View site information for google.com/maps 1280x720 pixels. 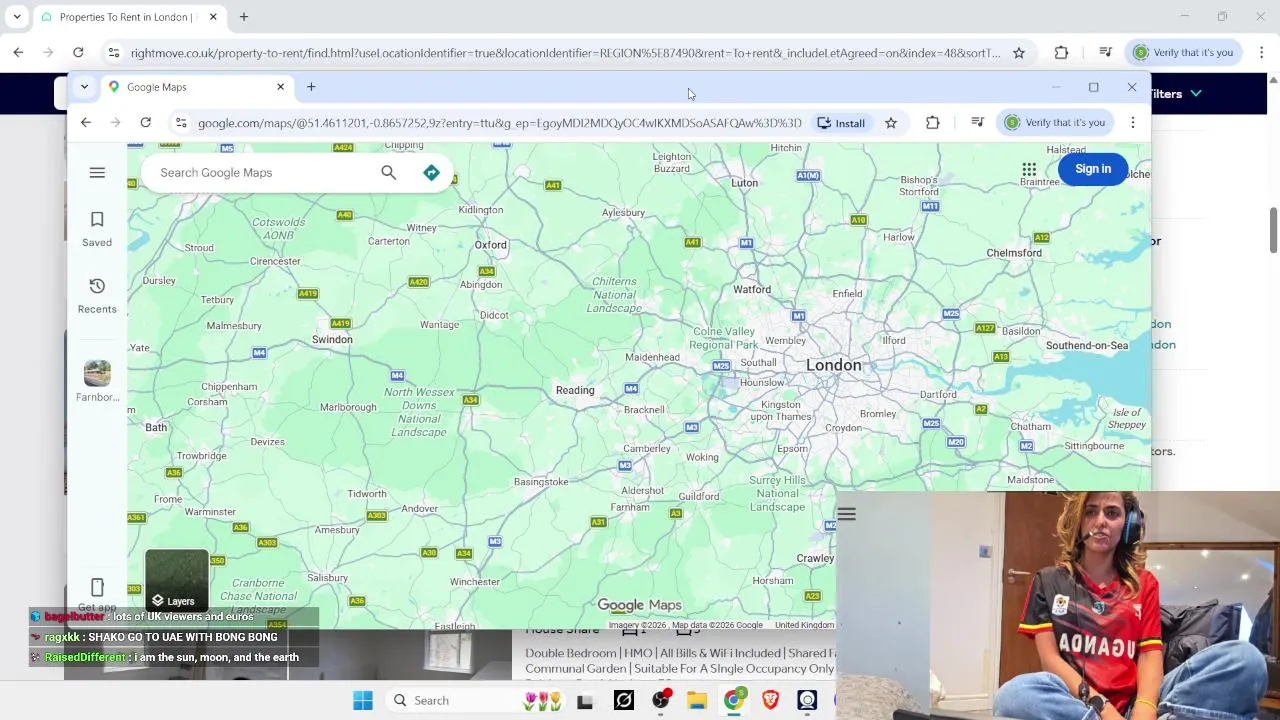(x=181, y=123)
